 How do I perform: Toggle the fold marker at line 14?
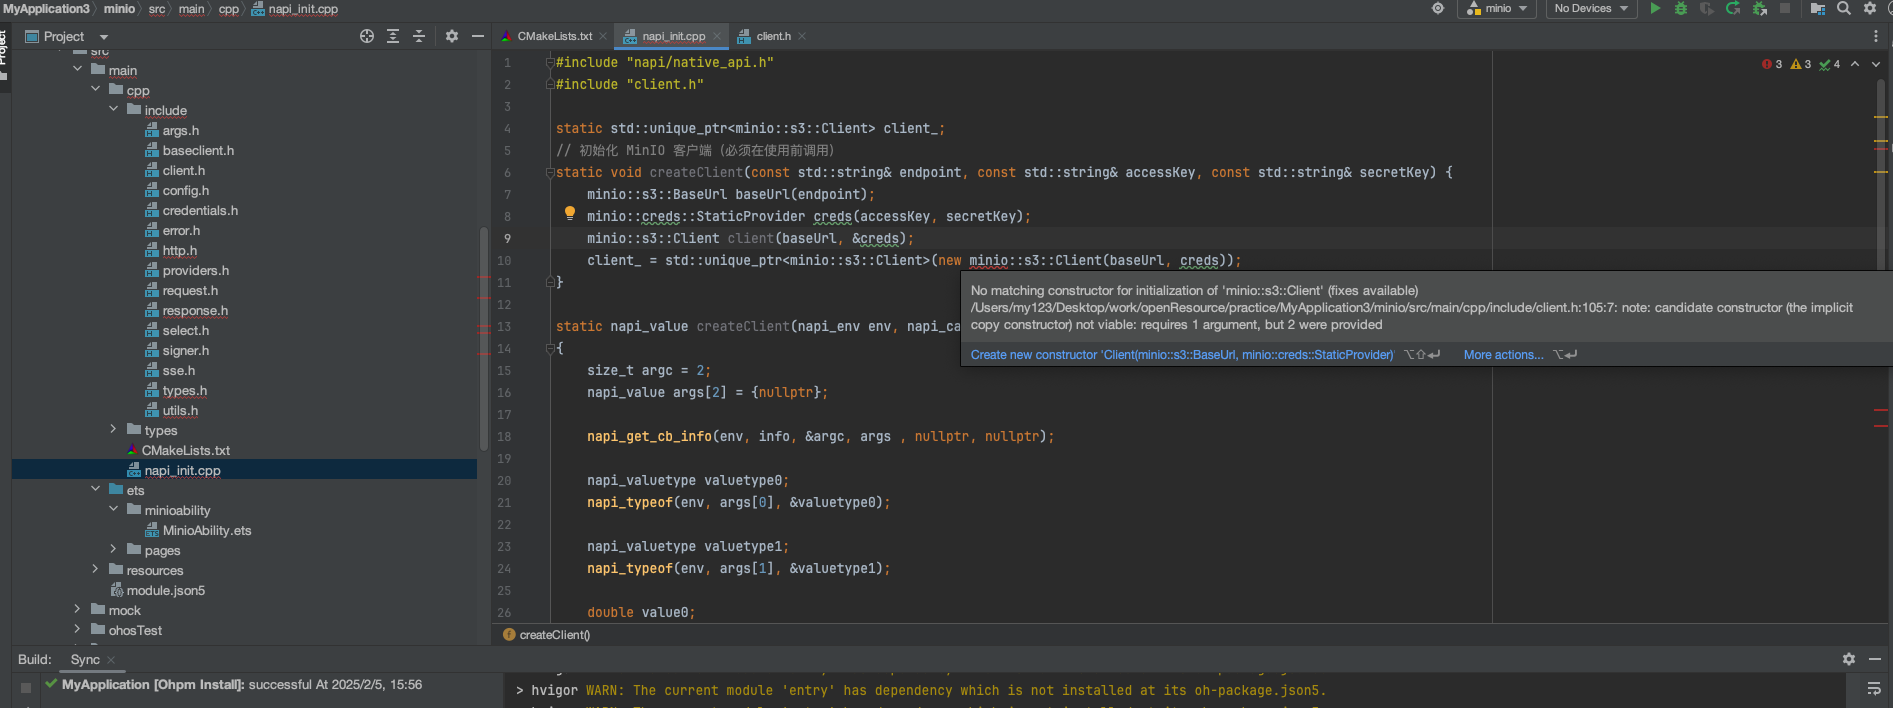(x=550, y=348)
